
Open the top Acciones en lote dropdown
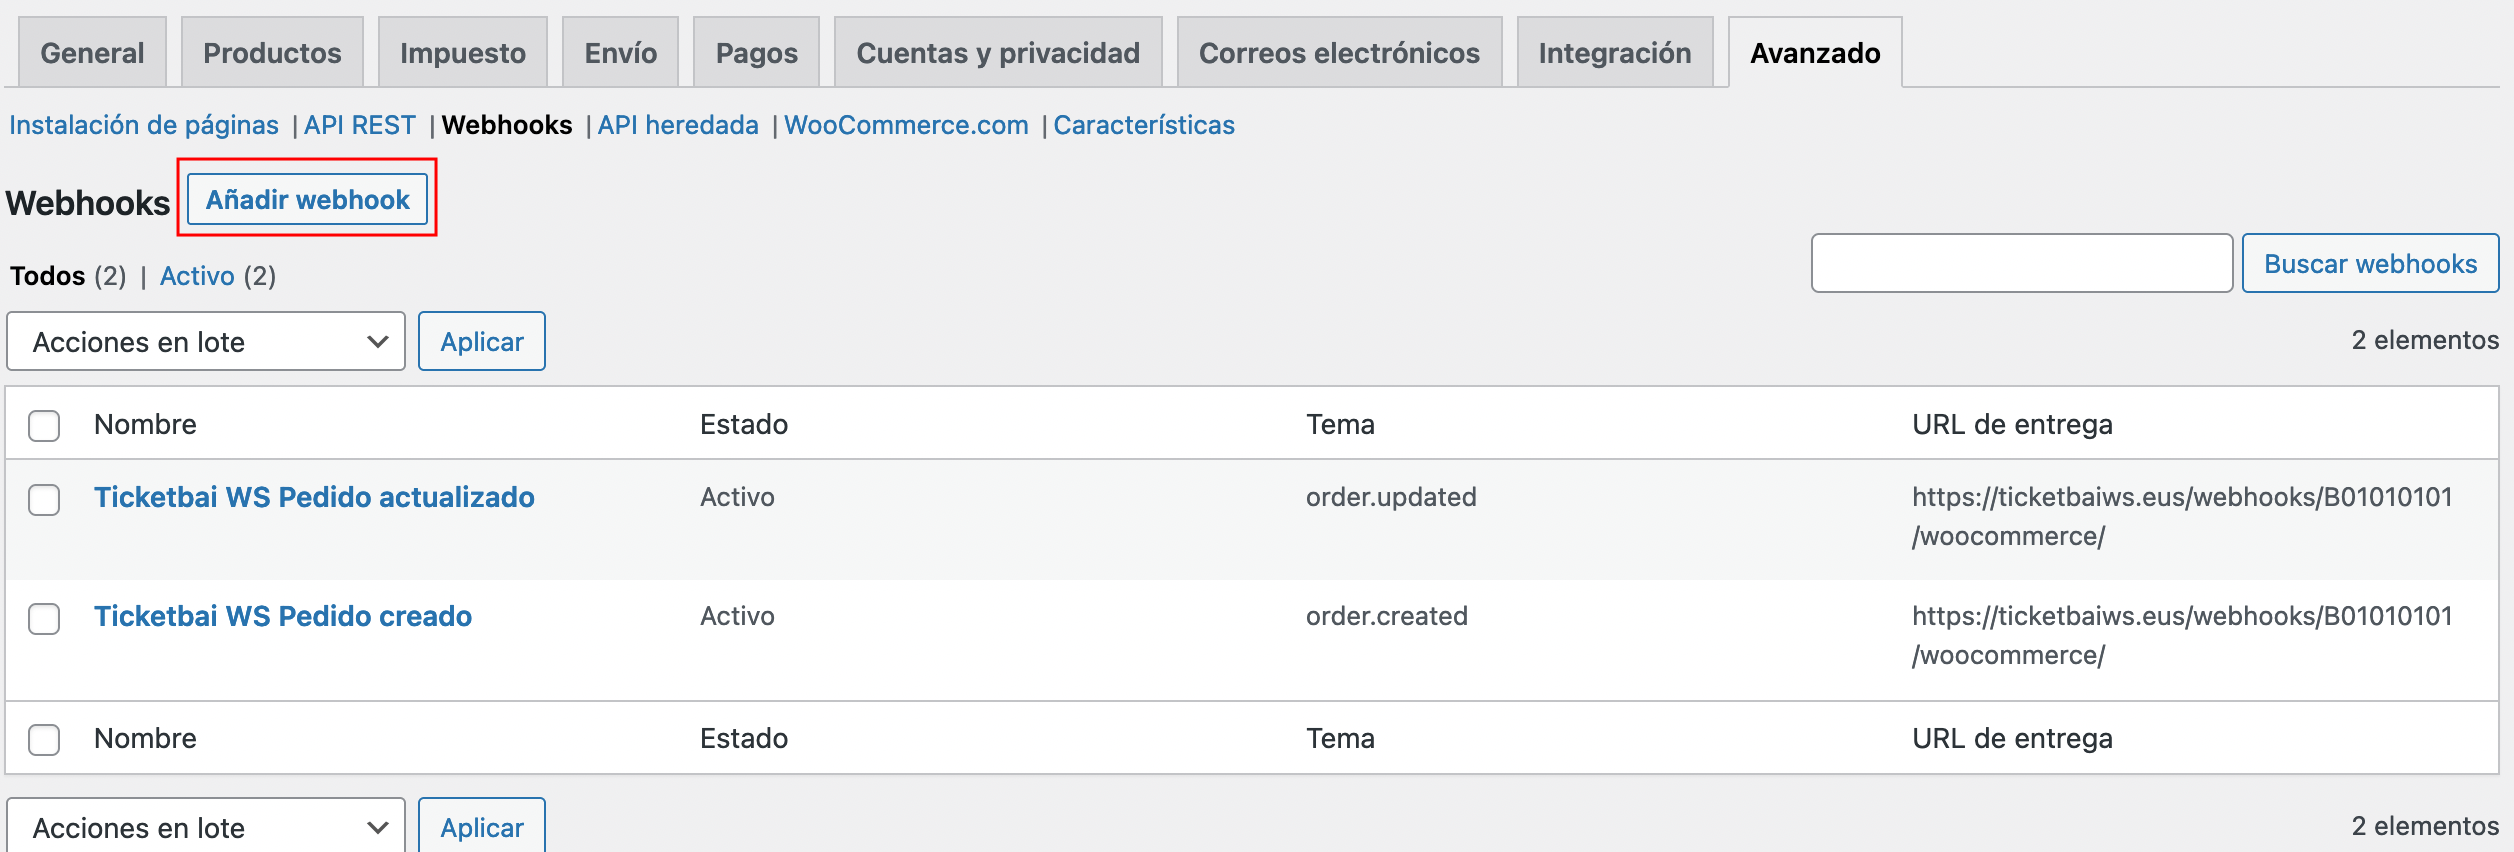pyautogui.click(x=206, y=342)
